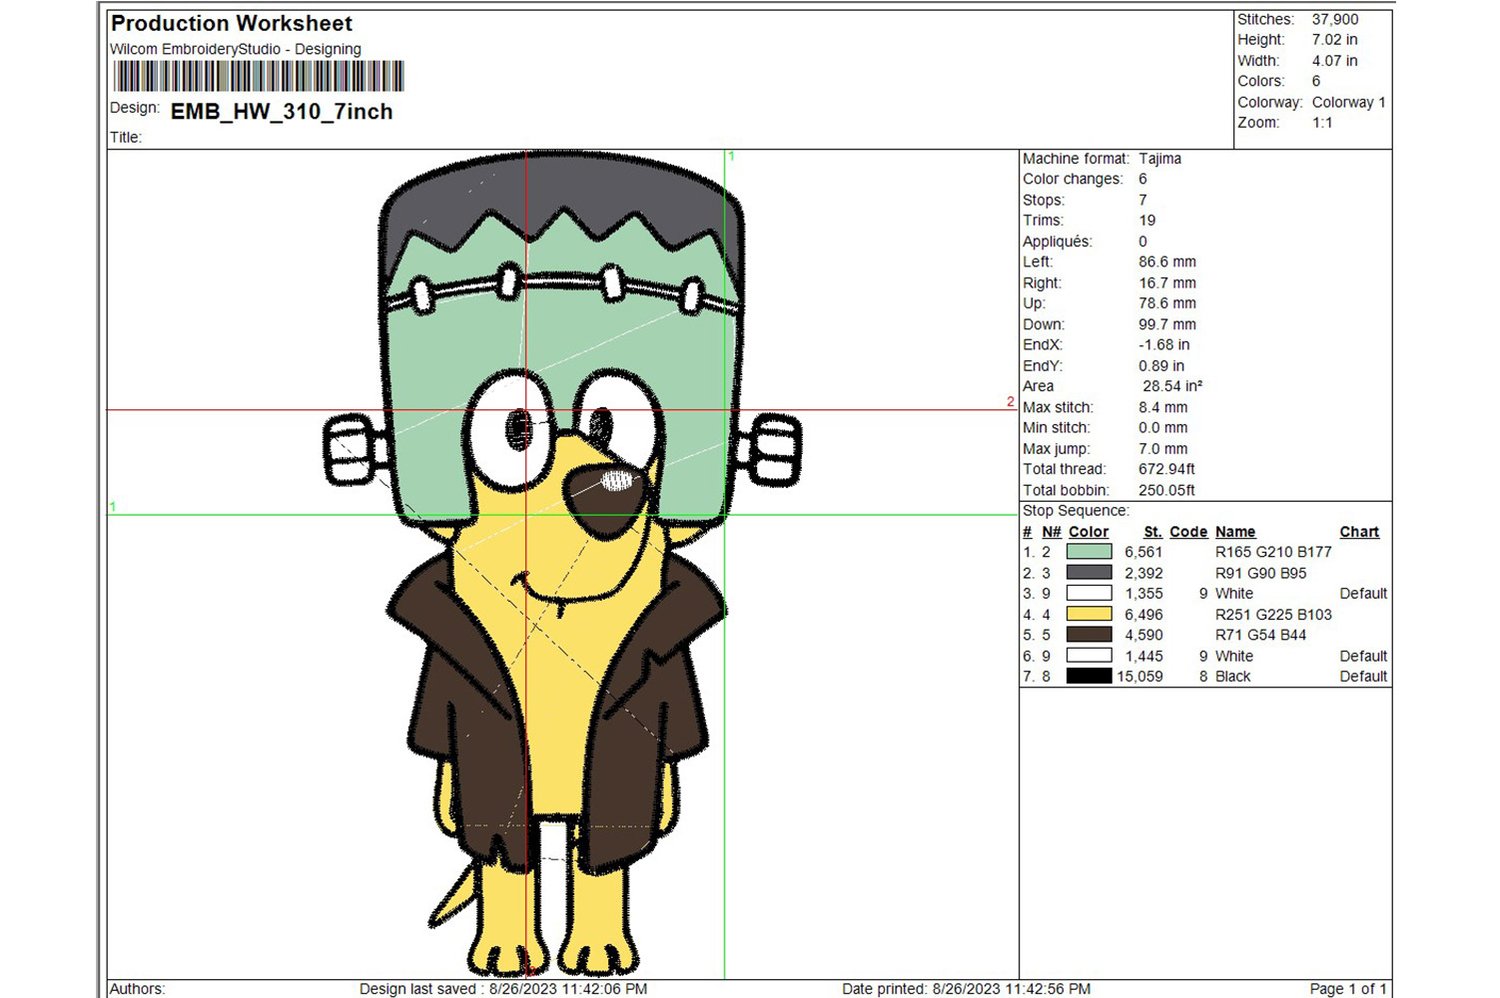The image size is (1500, 998).
Task: Select the Stitches value 37,900
Action: (1335, 19)
